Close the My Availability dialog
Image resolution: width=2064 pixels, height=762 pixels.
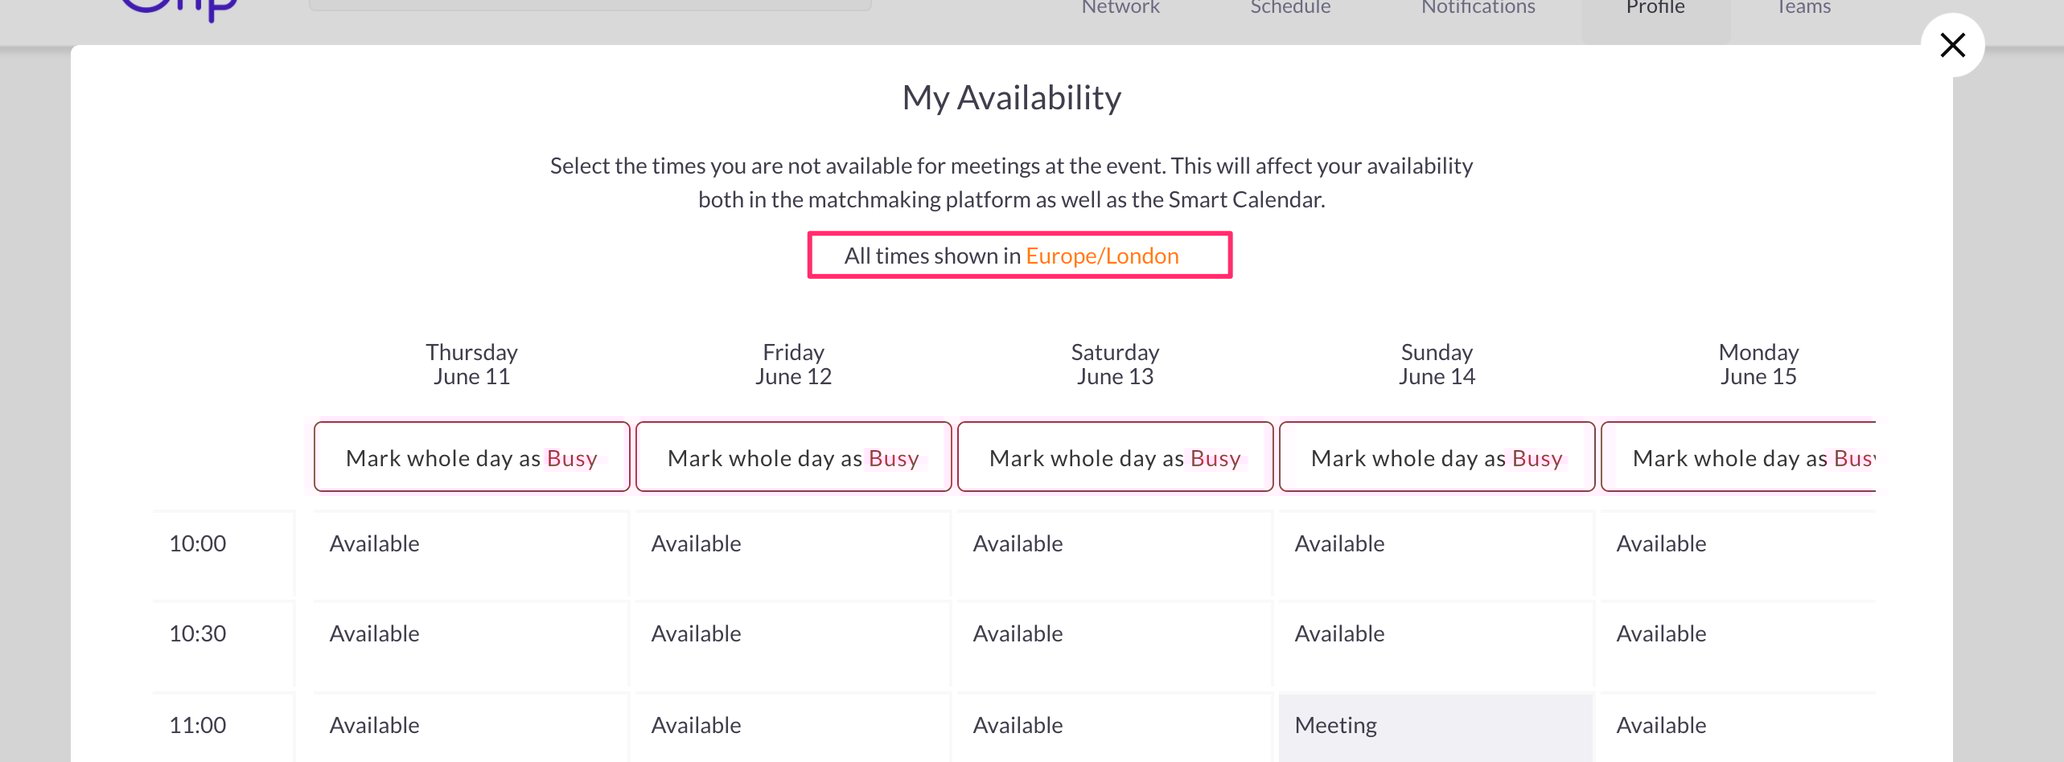[x=1952, y=45]
